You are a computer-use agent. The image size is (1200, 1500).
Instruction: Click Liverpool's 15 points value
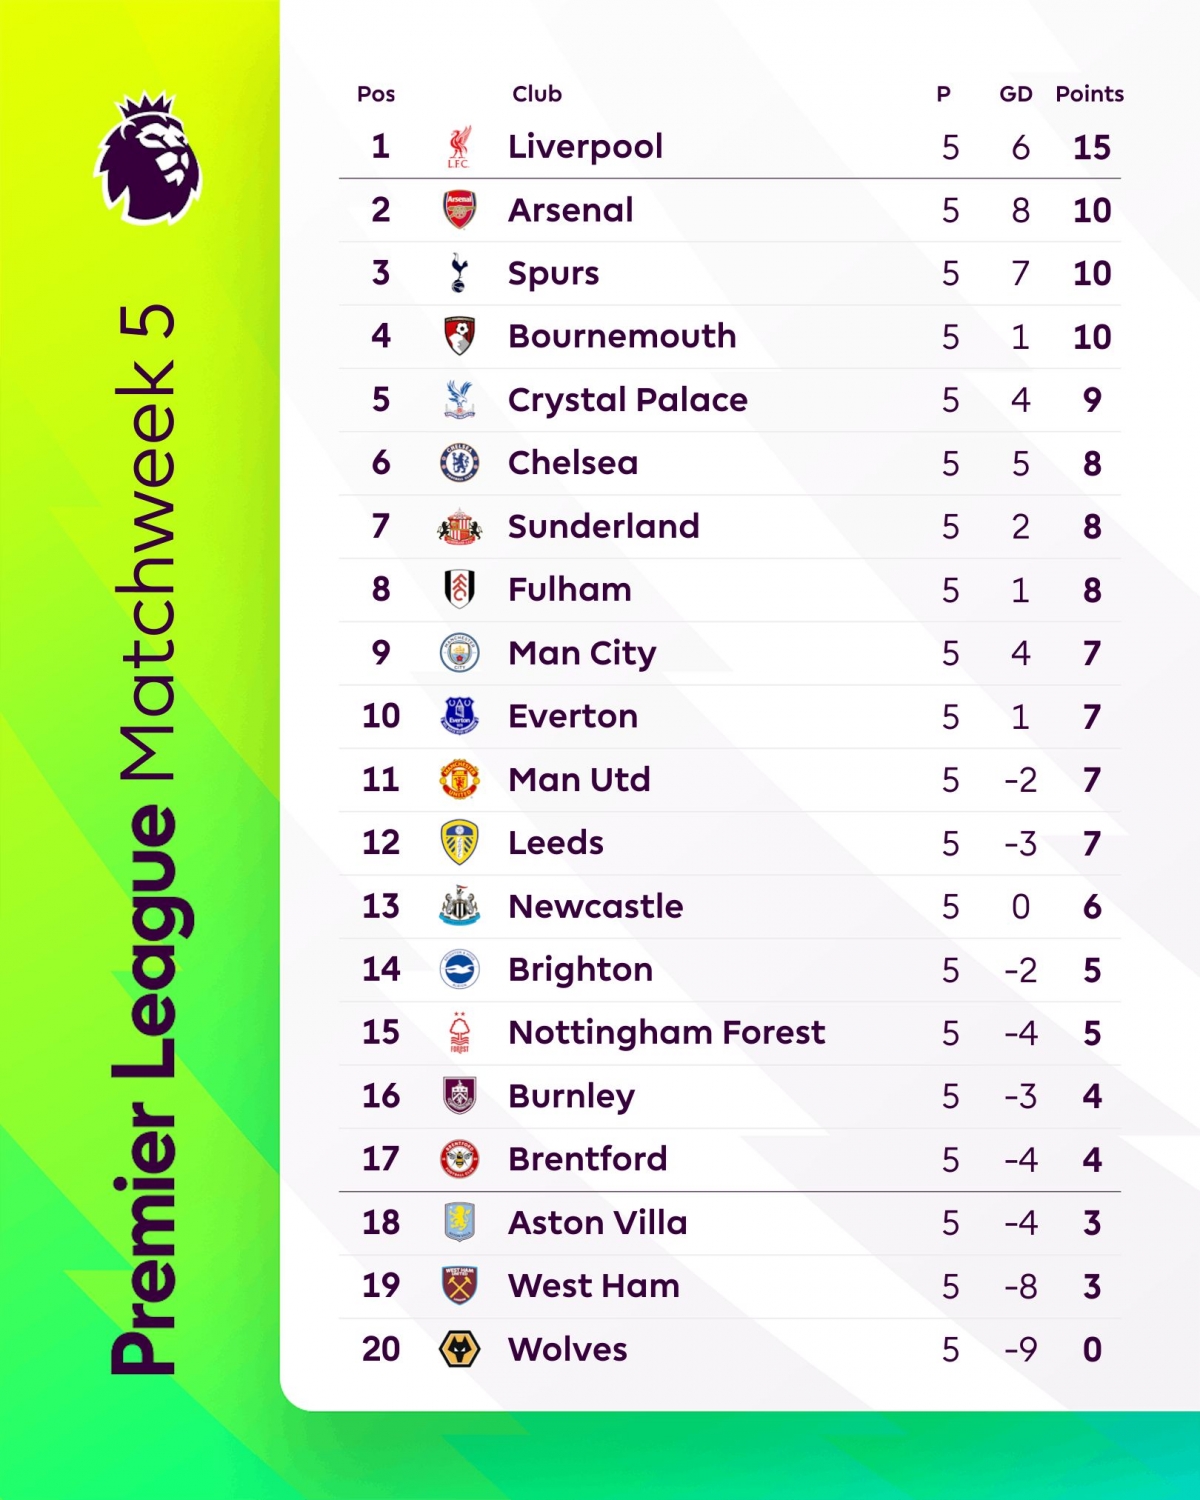pyautogui.click(x=1091, y=147)
